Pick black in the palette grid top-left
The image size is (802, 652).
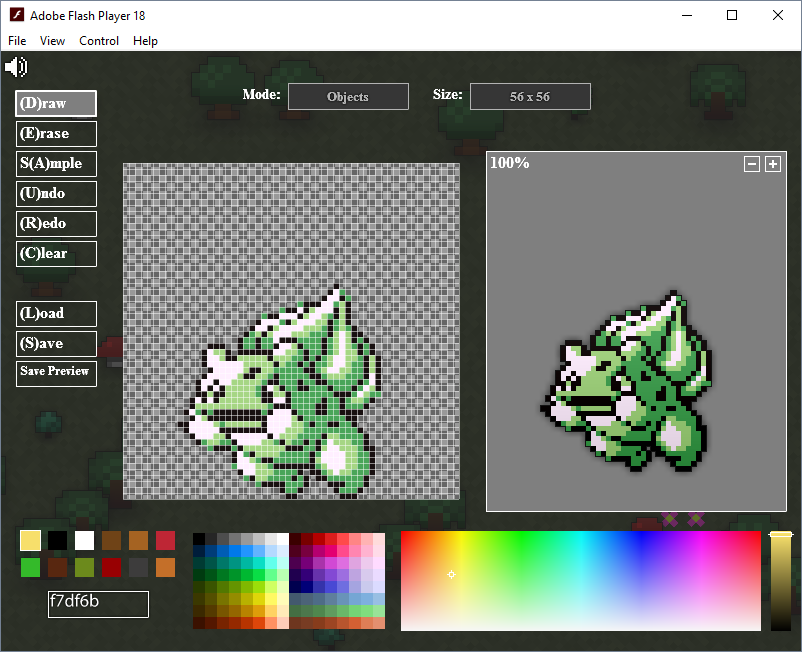pyautogui.click(x=199, y=539)
